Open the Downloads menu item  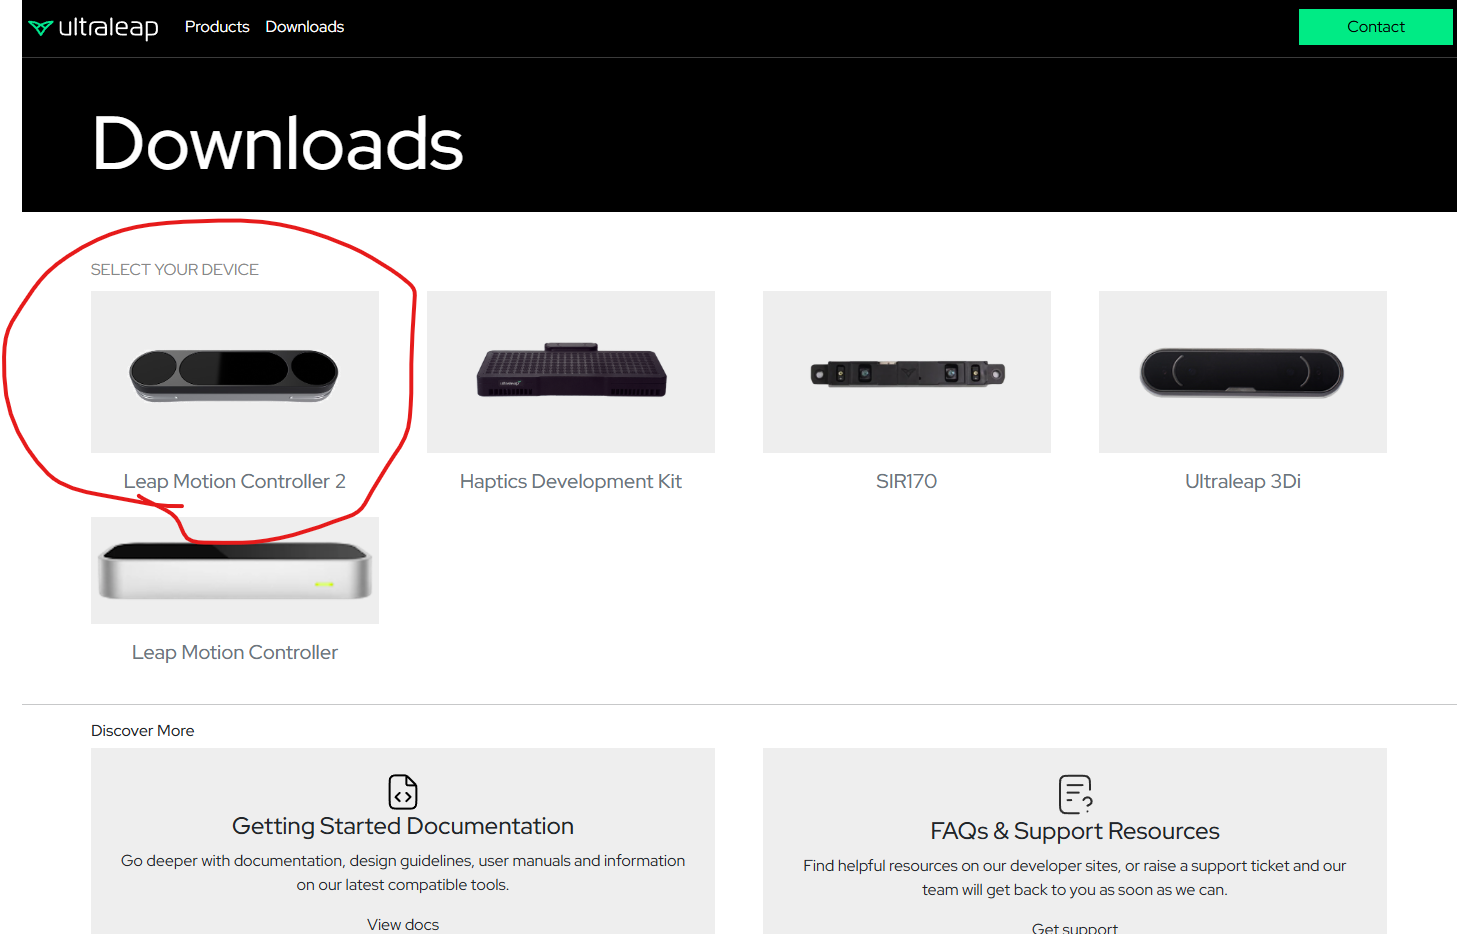[304, 27]
